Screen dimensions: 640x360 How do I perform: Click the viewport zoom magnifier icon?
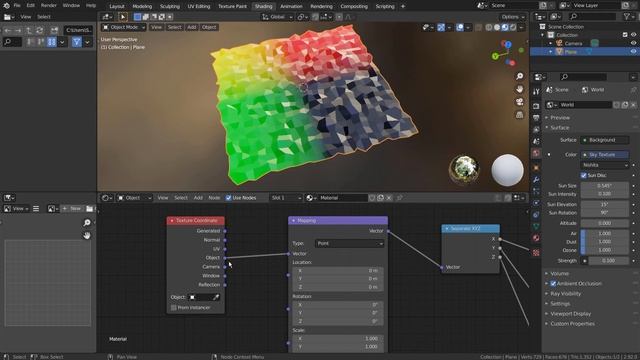click(x=519, y=76)
